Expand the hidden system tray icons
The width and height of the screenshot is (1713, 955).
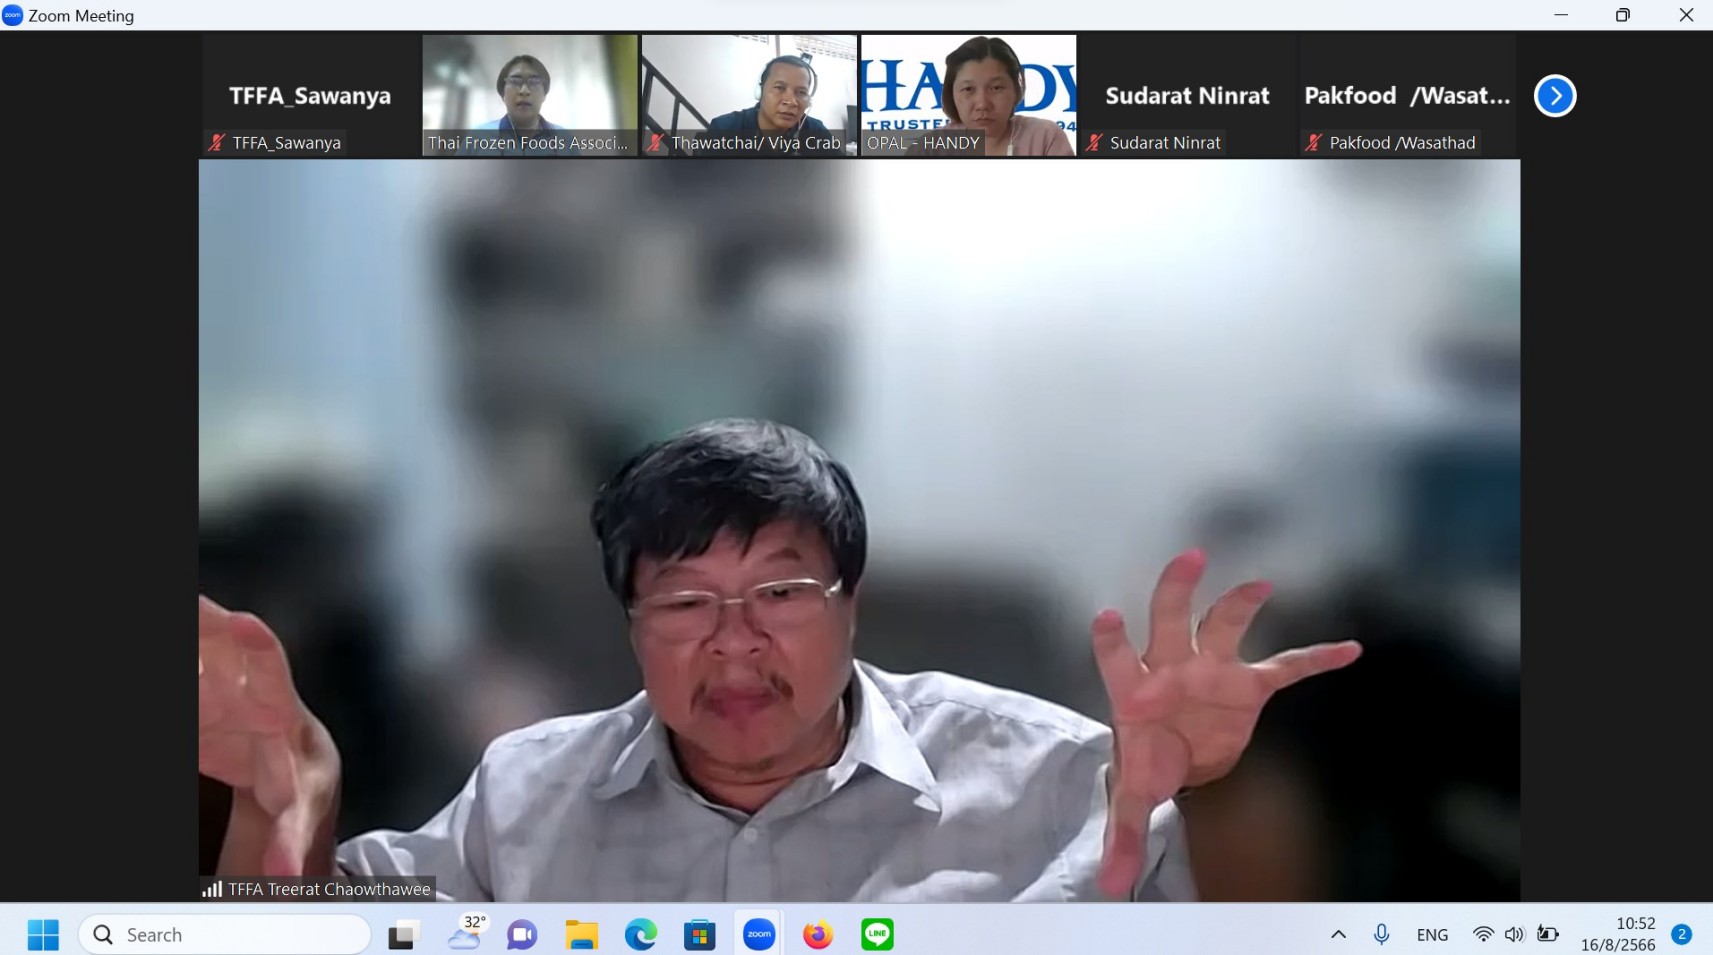coord(1338,935)
